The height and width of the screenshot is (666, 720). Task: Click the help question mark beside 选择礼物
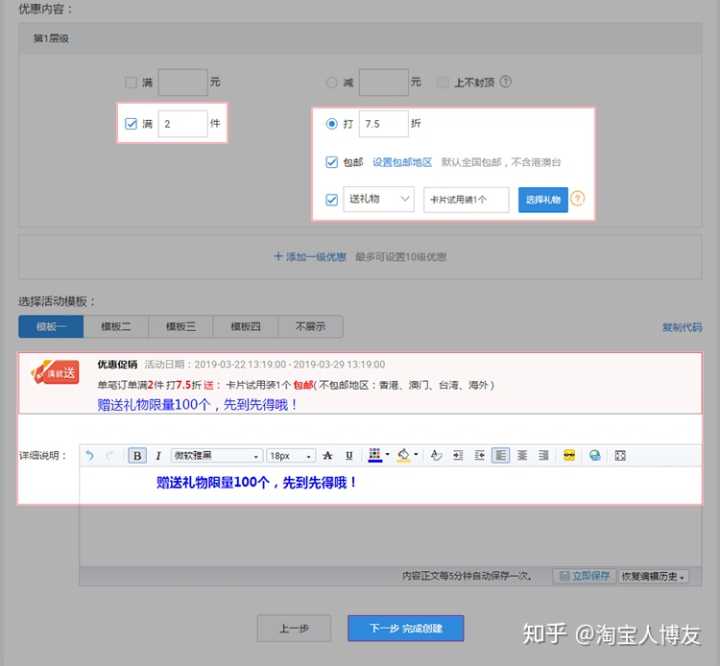(577, 199)
